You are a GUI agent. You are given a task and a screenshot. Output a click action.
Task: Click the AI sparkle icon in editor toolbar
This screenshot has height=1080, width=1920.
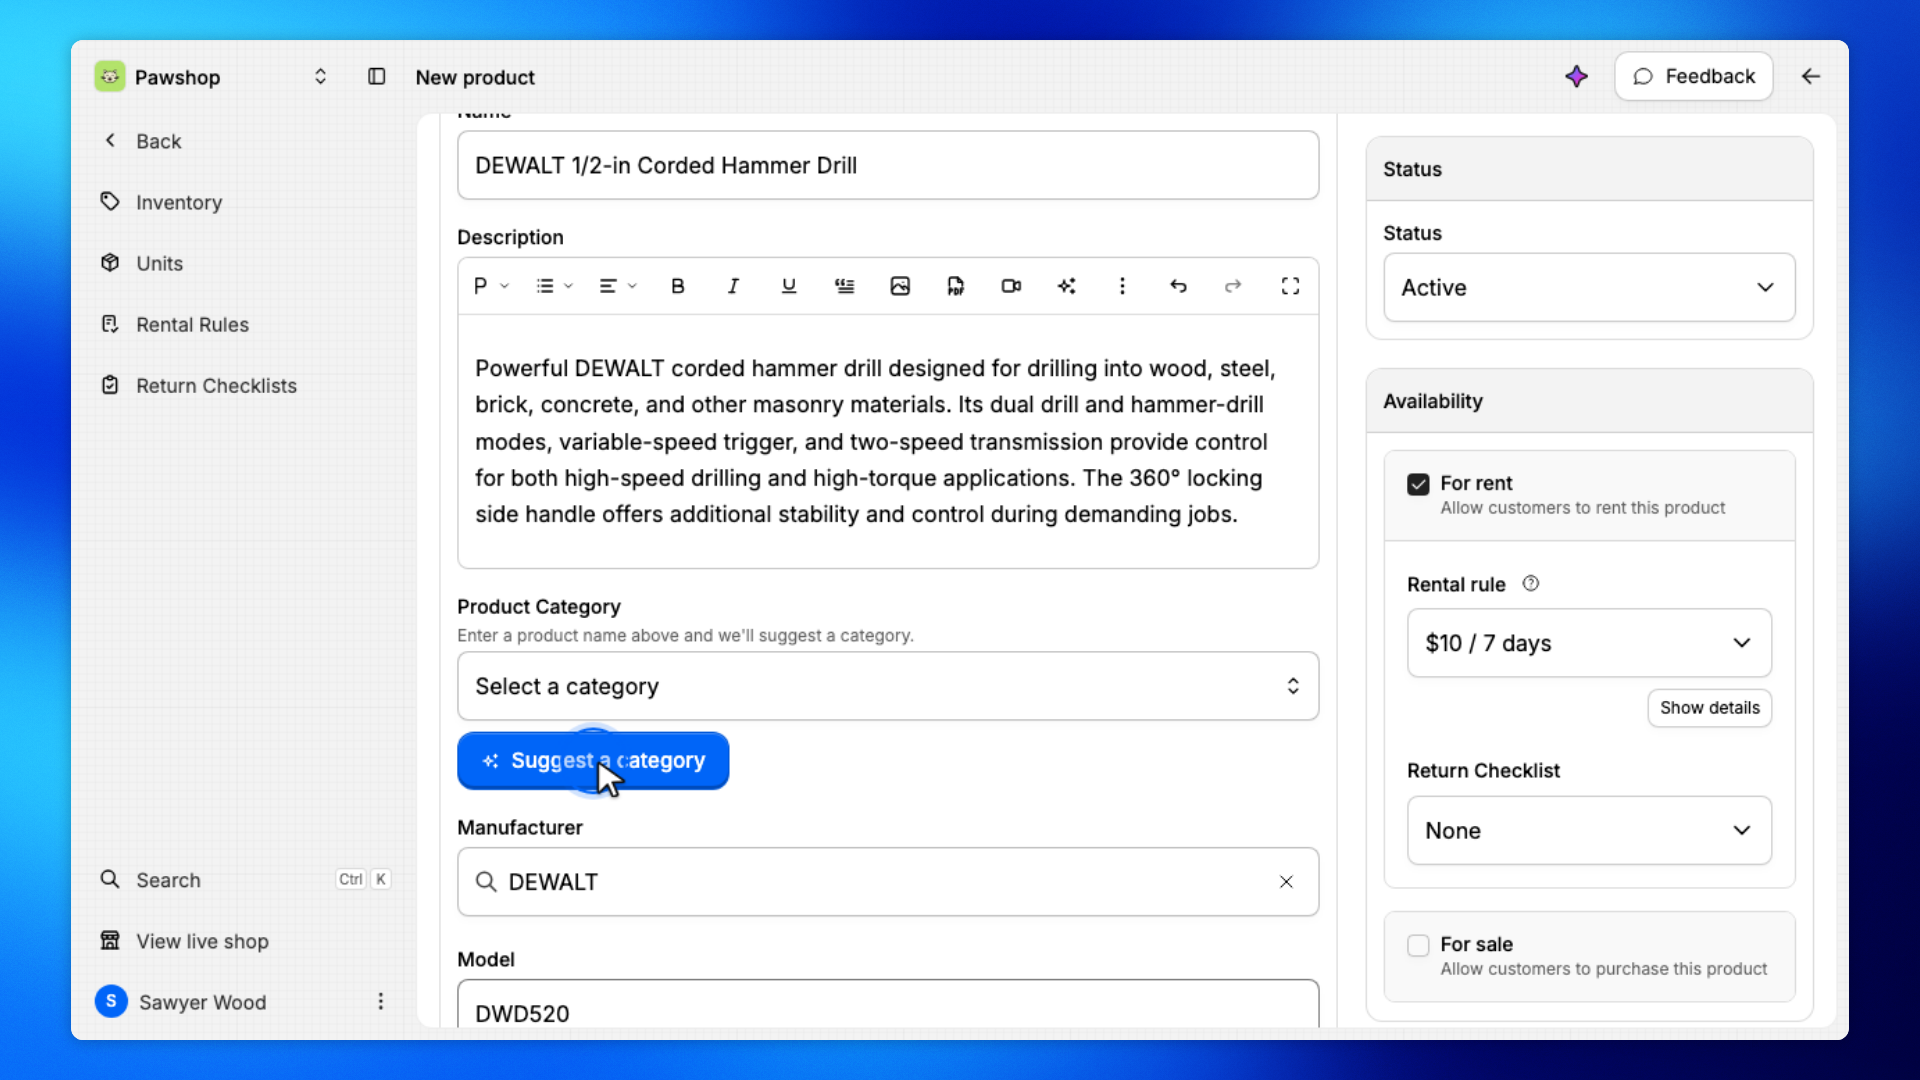(x=1067, y=286)
